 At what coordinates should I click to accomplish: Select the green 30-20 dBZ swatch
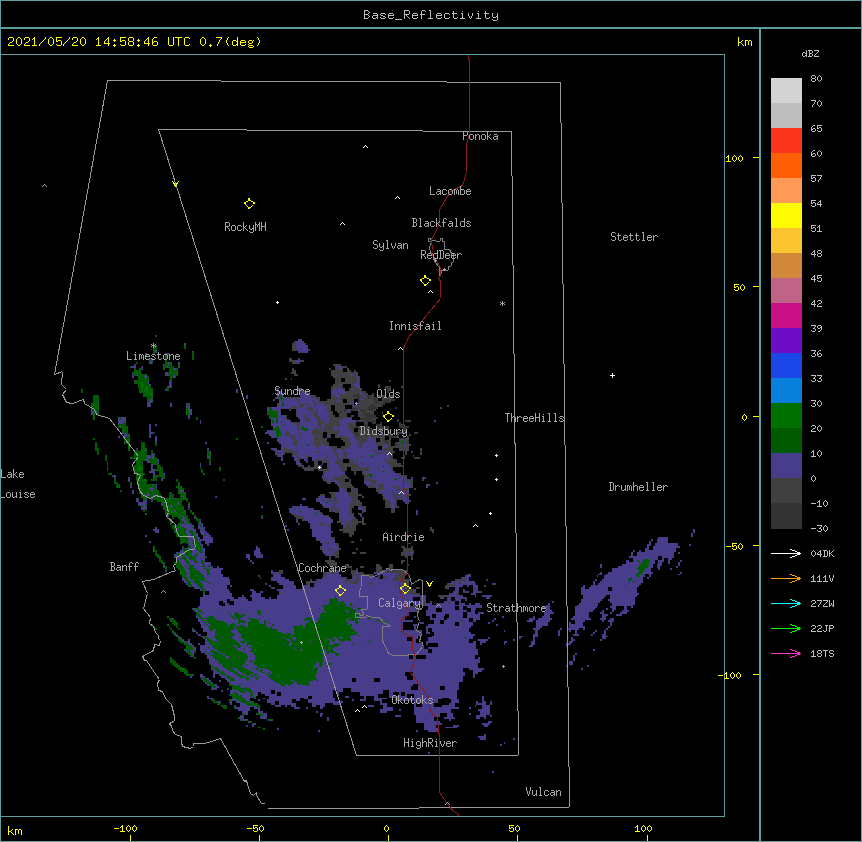pyautogui.click(x=786, y=416)
